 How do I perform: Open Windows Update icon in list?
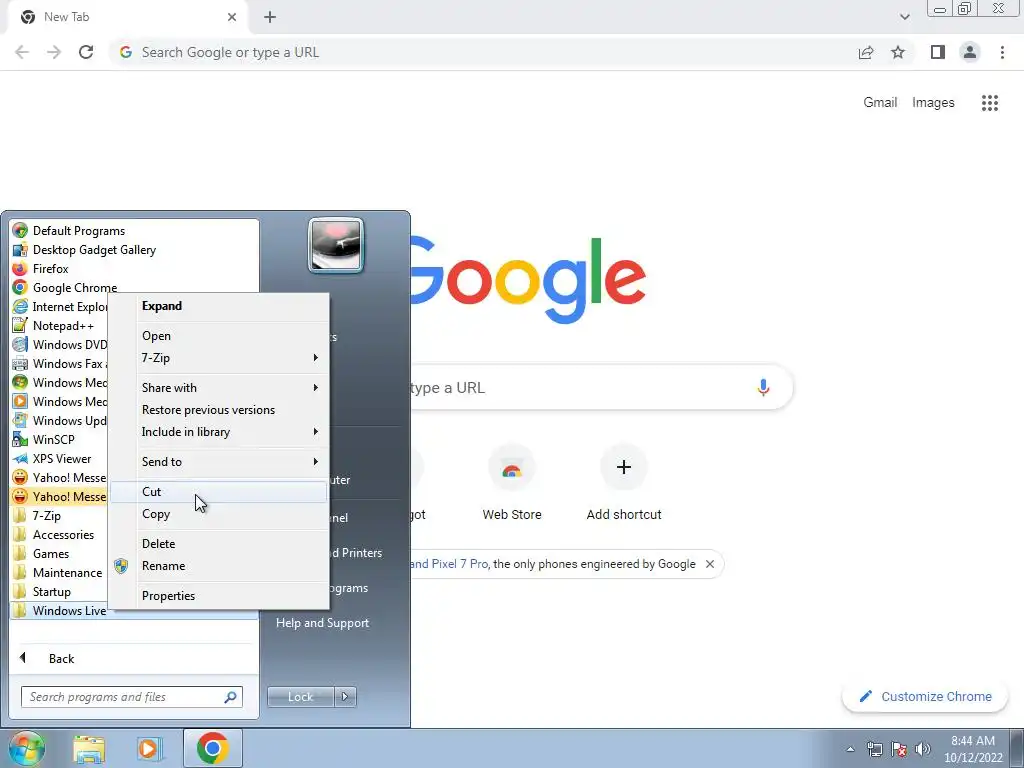click(20, 420)
